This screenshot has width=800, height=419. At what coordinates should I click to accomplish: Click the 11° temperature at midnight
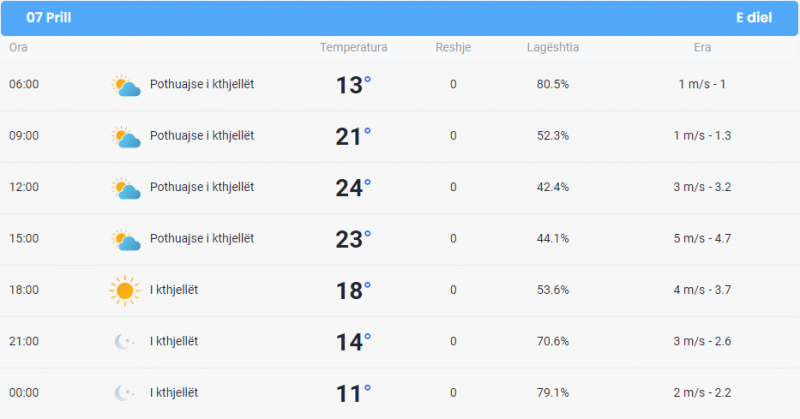353,393
